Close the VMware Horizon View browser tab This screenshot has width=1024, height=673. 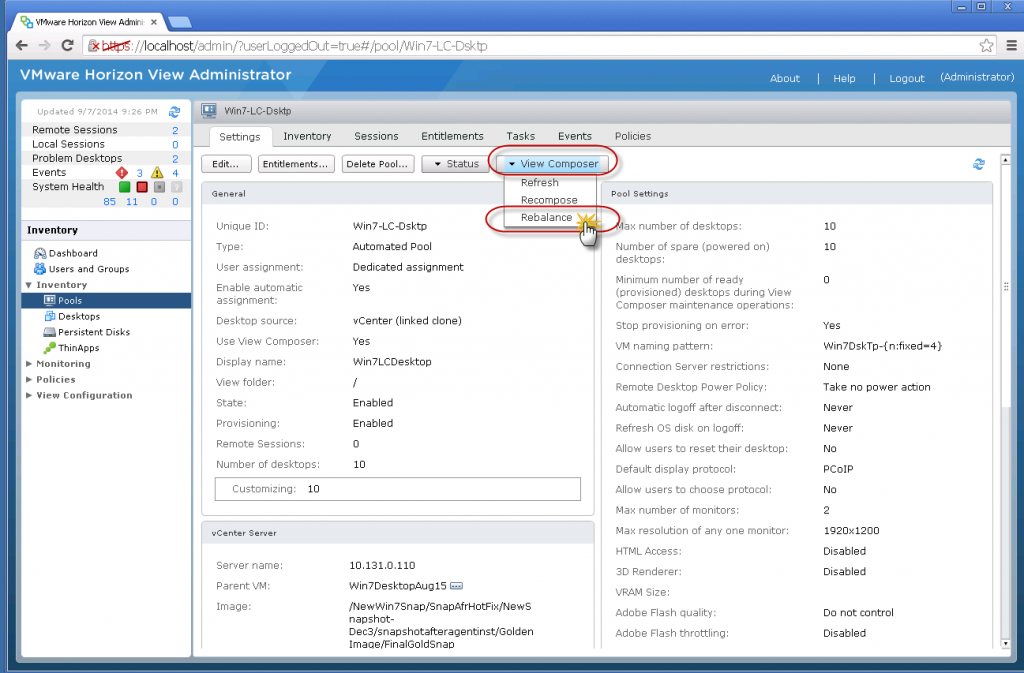[x=153, y=22]
